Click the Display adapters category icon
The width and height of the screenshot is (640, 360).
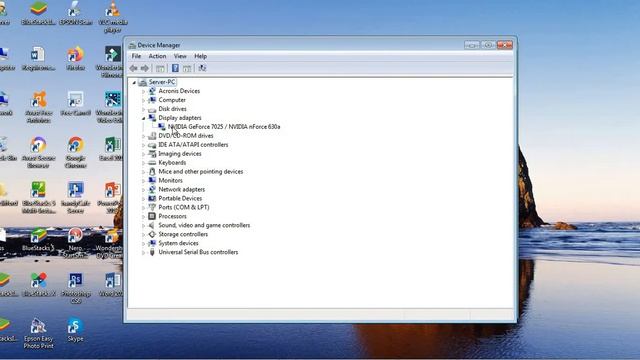152,118
